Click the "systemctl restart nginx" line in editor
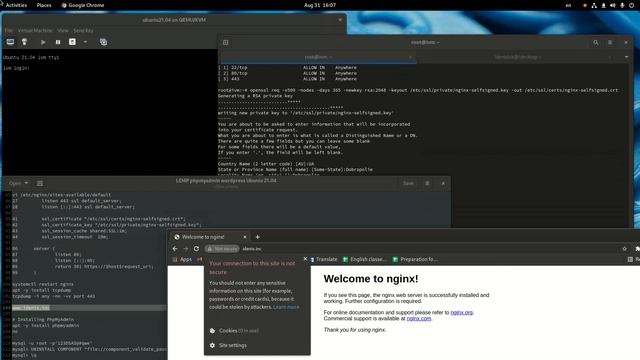 point(43,284)
